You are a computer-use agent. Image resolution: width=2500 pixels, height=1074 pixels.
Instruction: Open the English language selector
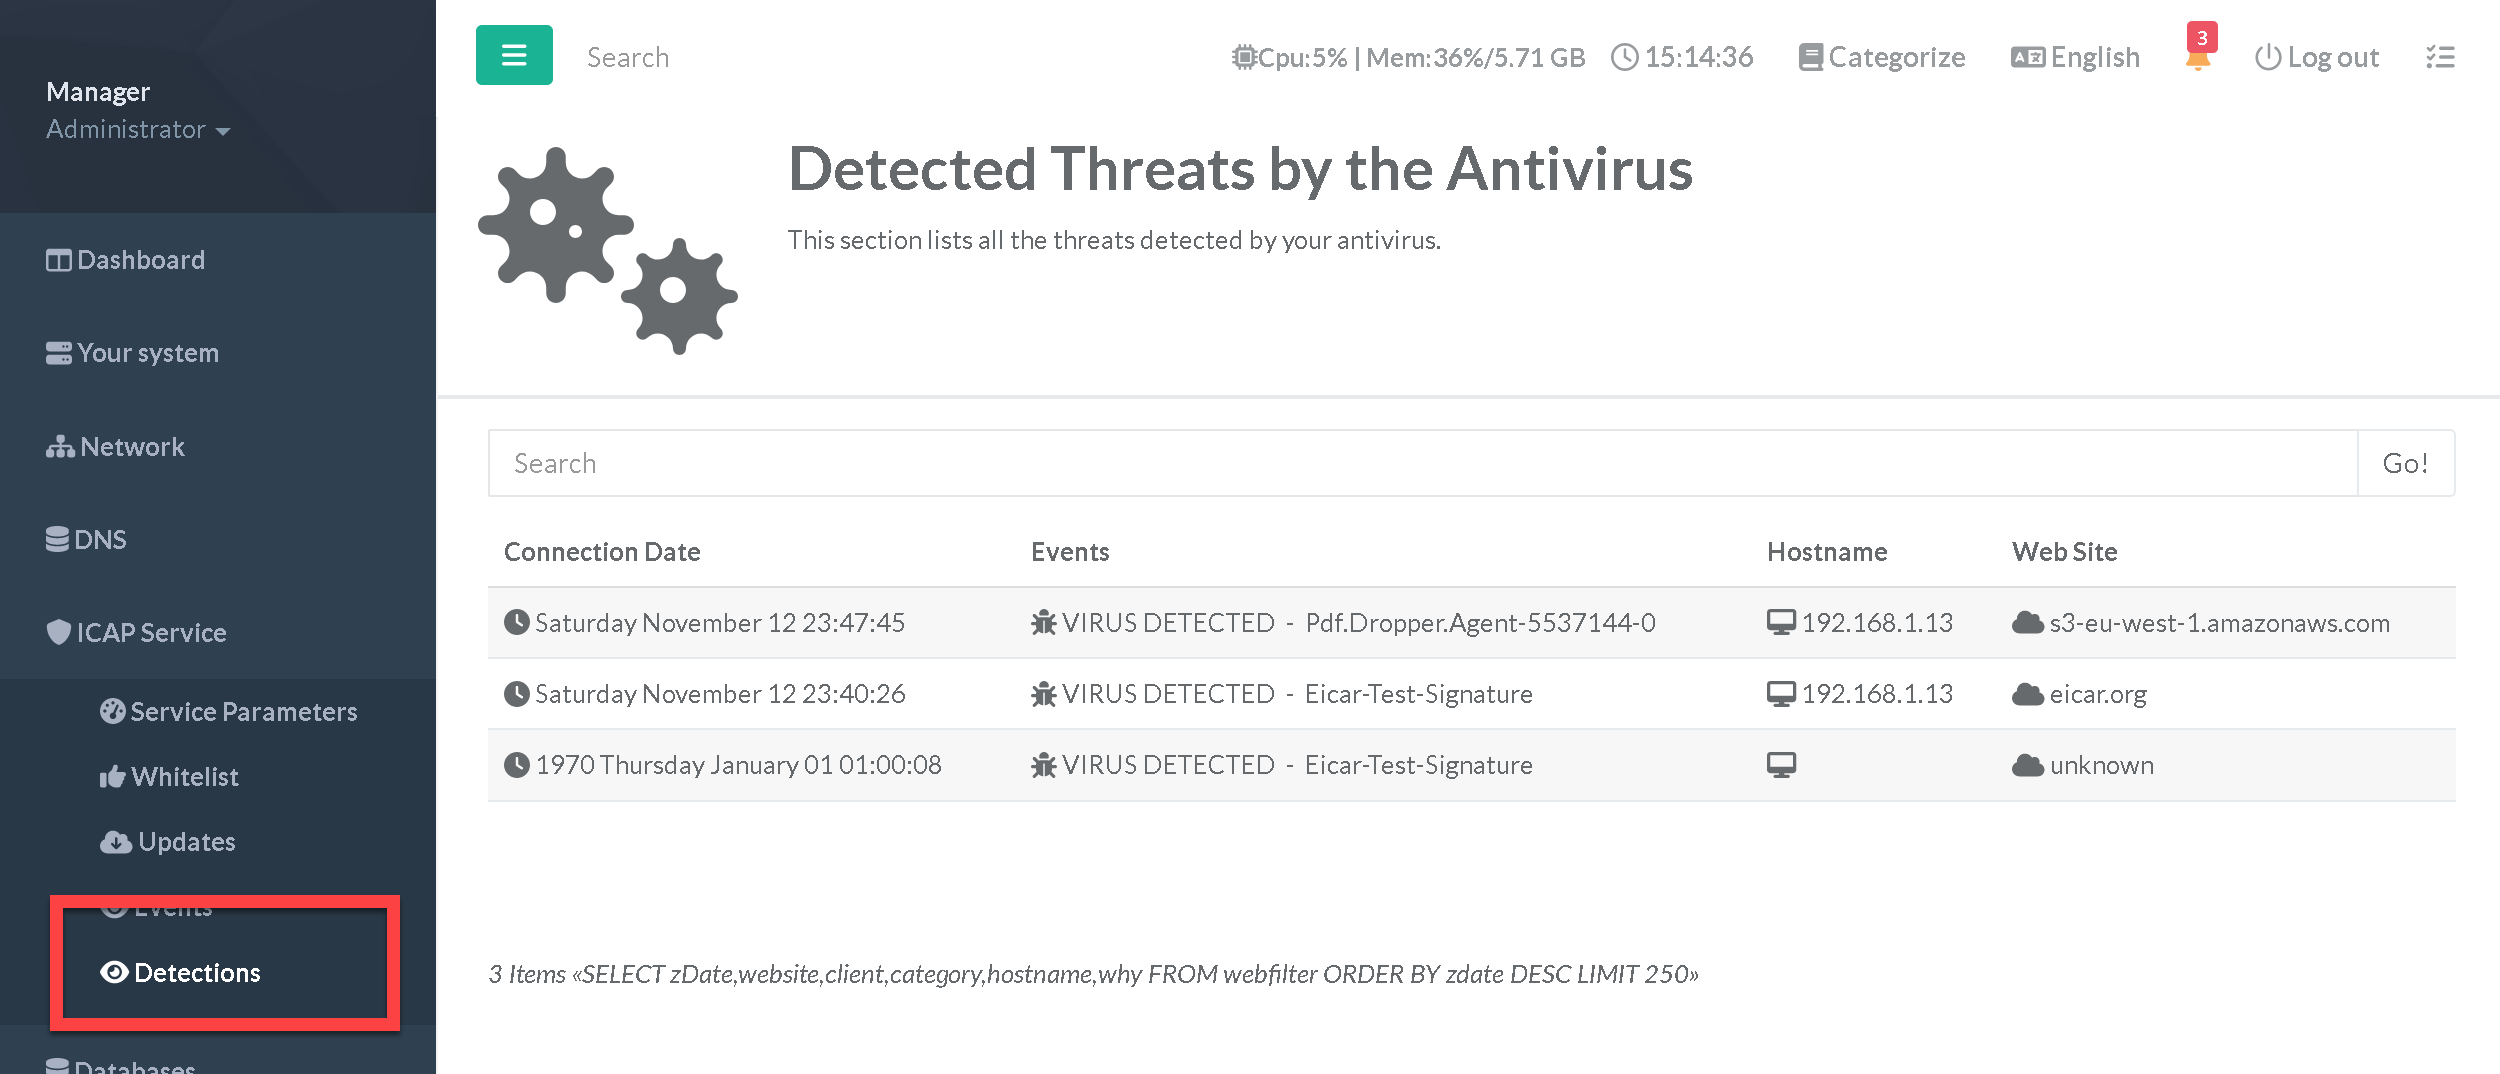click(x=2075, y=58)
